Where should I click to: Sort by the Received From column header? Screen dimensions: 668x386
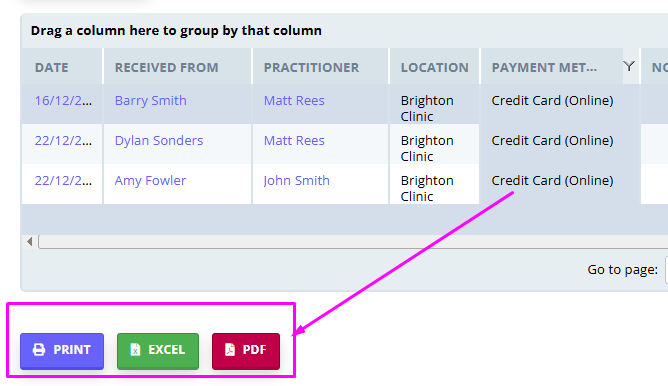(x=167, y=67)
